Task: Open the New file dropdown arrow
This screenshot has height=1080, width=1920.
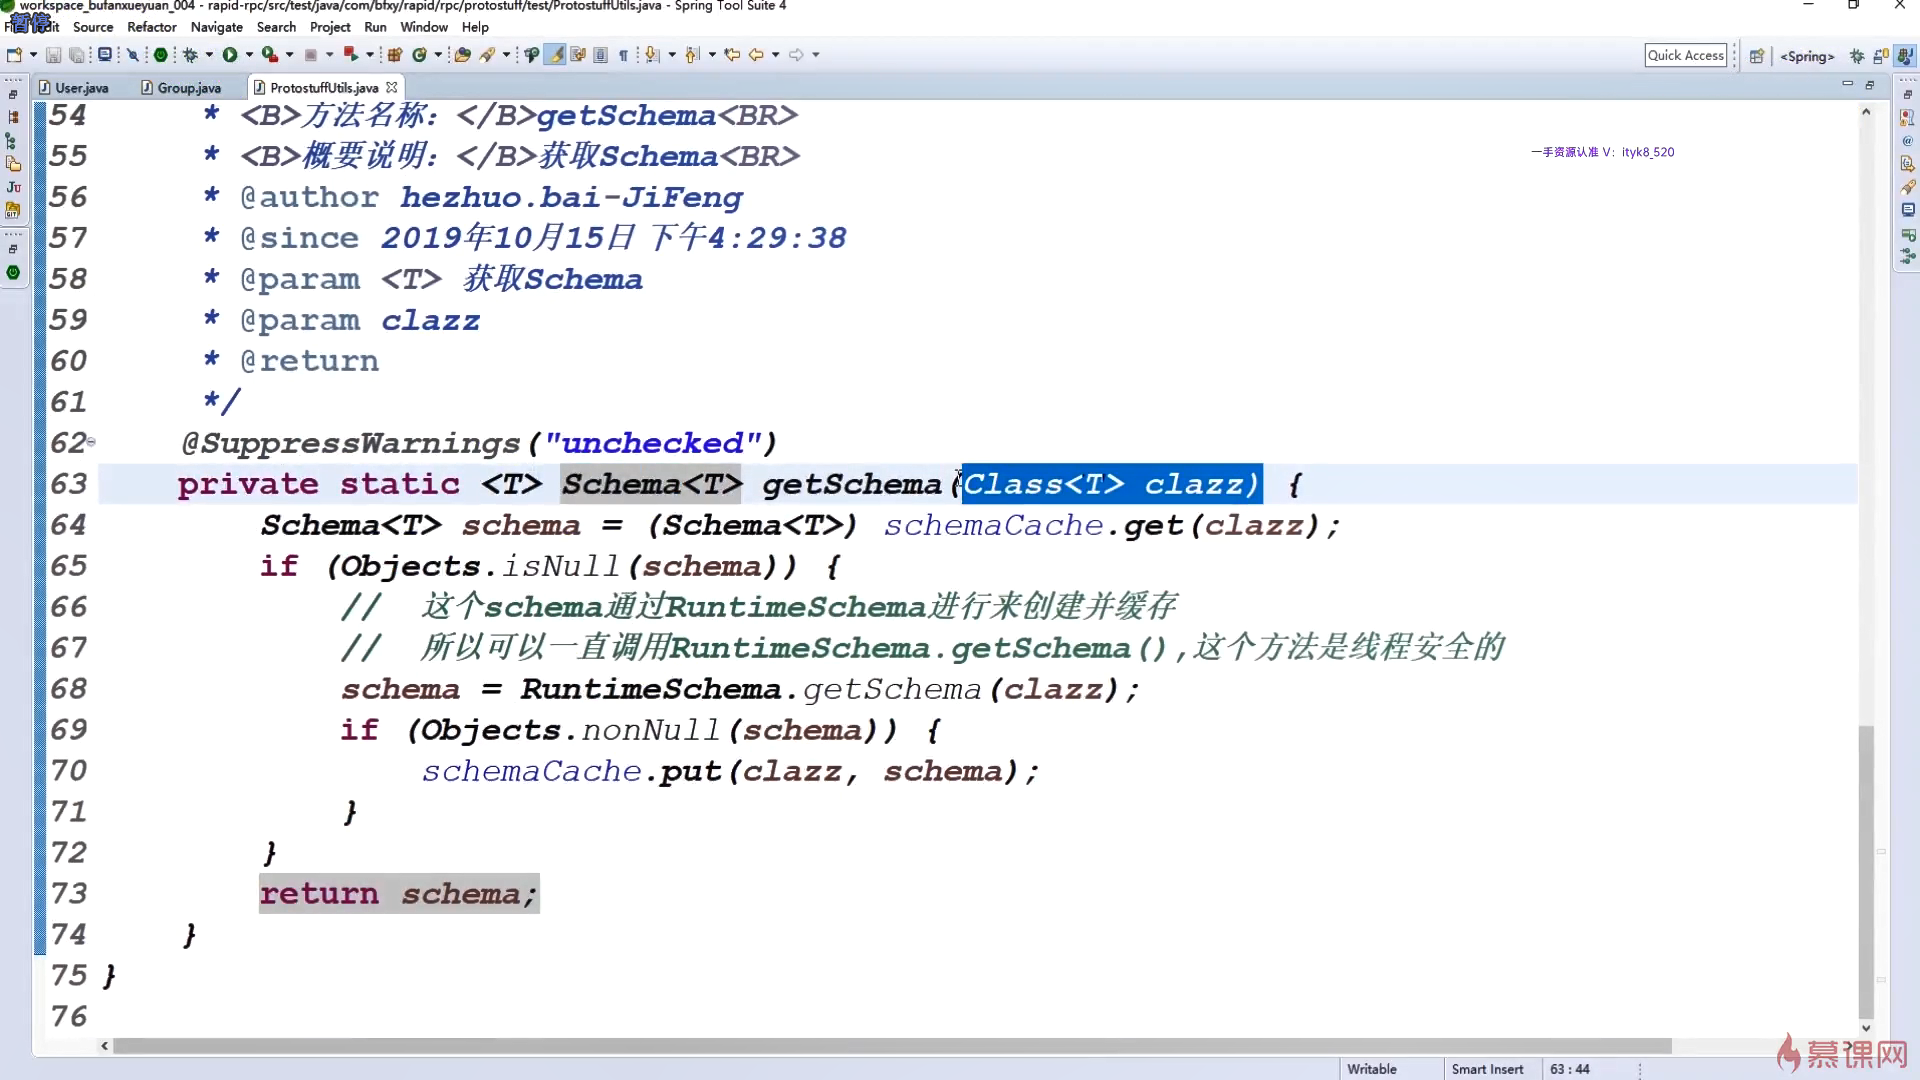Action: coord(33,55)
